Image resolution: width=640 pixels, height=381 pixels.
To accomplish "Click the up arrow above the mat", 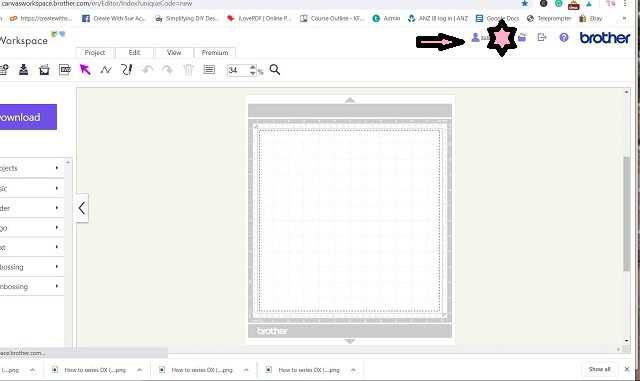I will 350,100.
